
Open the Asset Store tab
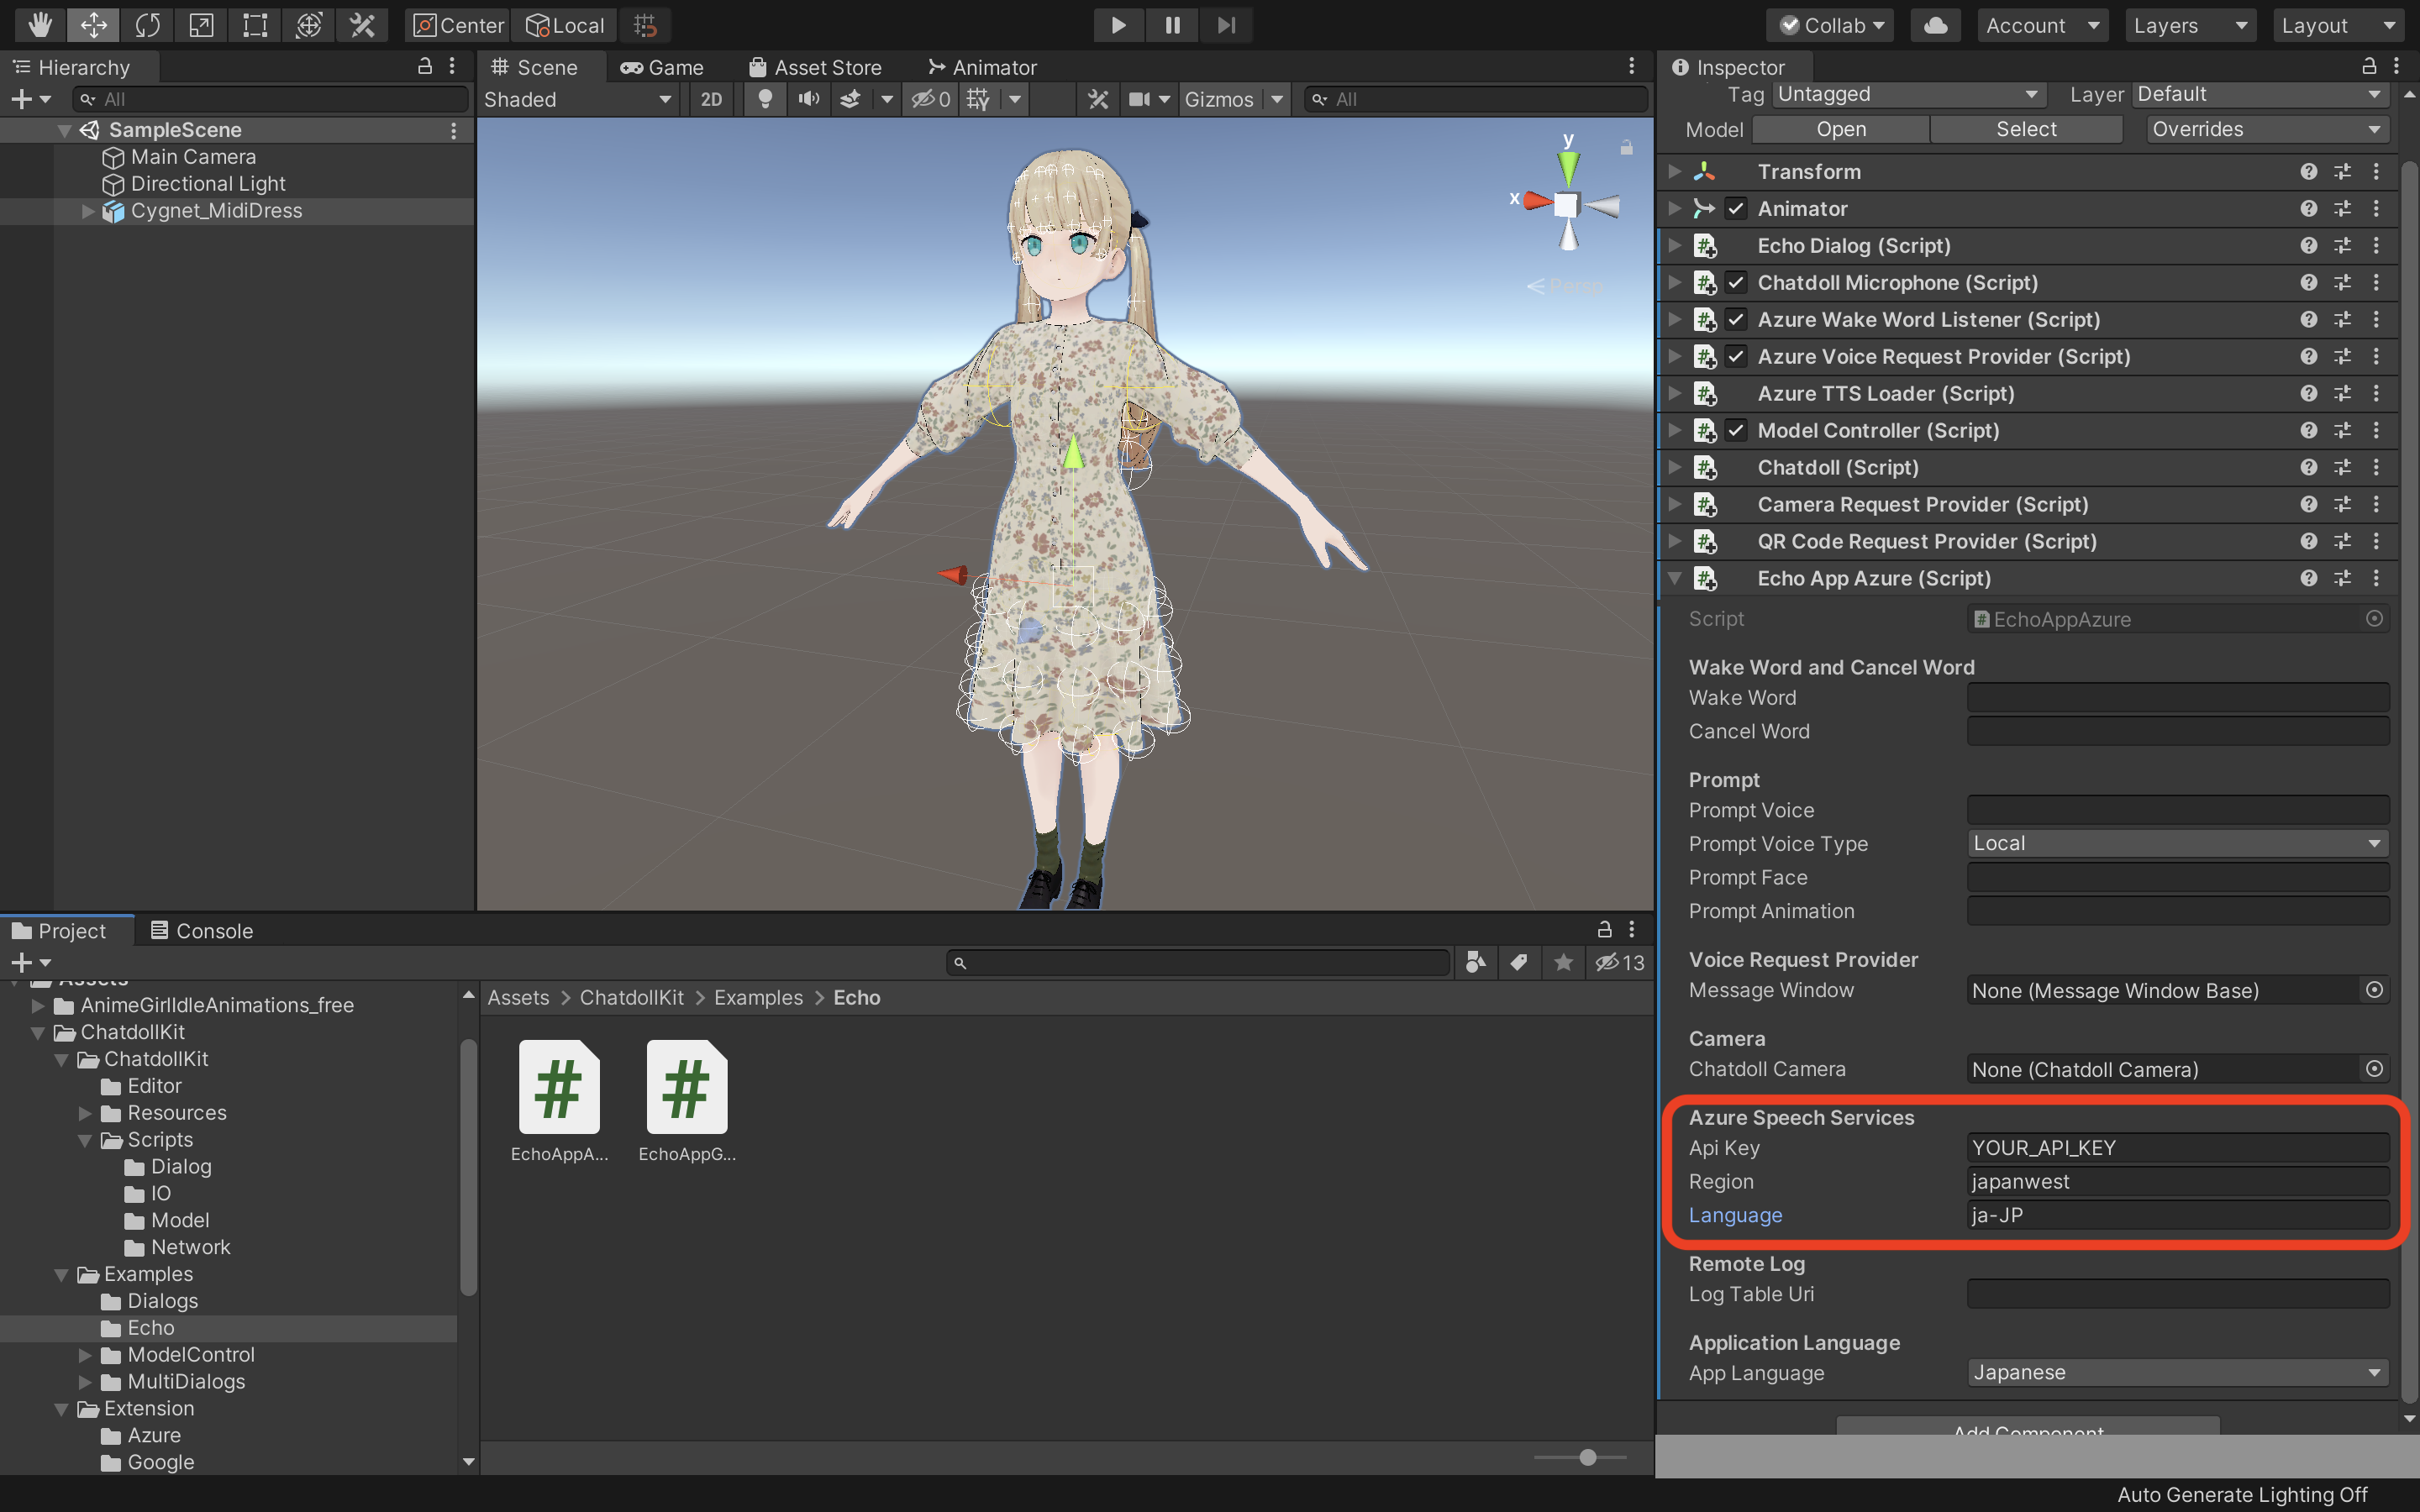pyautogui.click(x=815, y=67)
